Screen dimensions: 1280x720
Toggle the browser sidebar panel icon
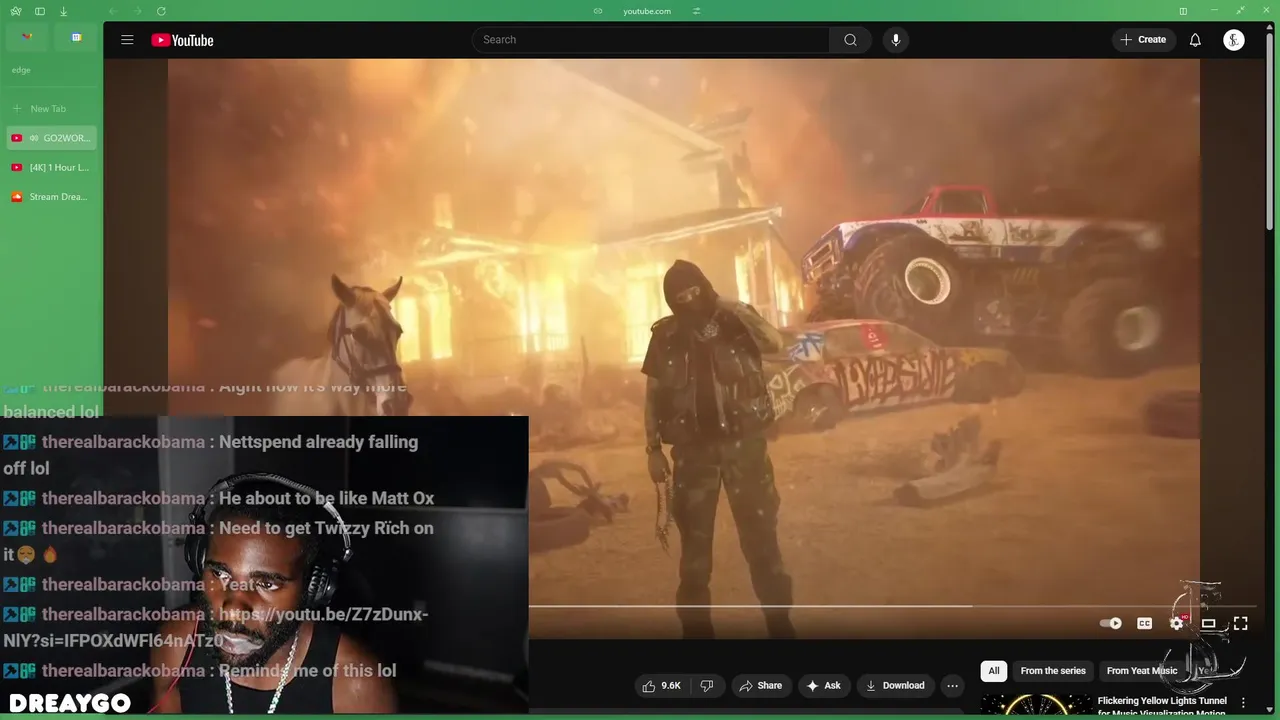(x=40, y=11)
